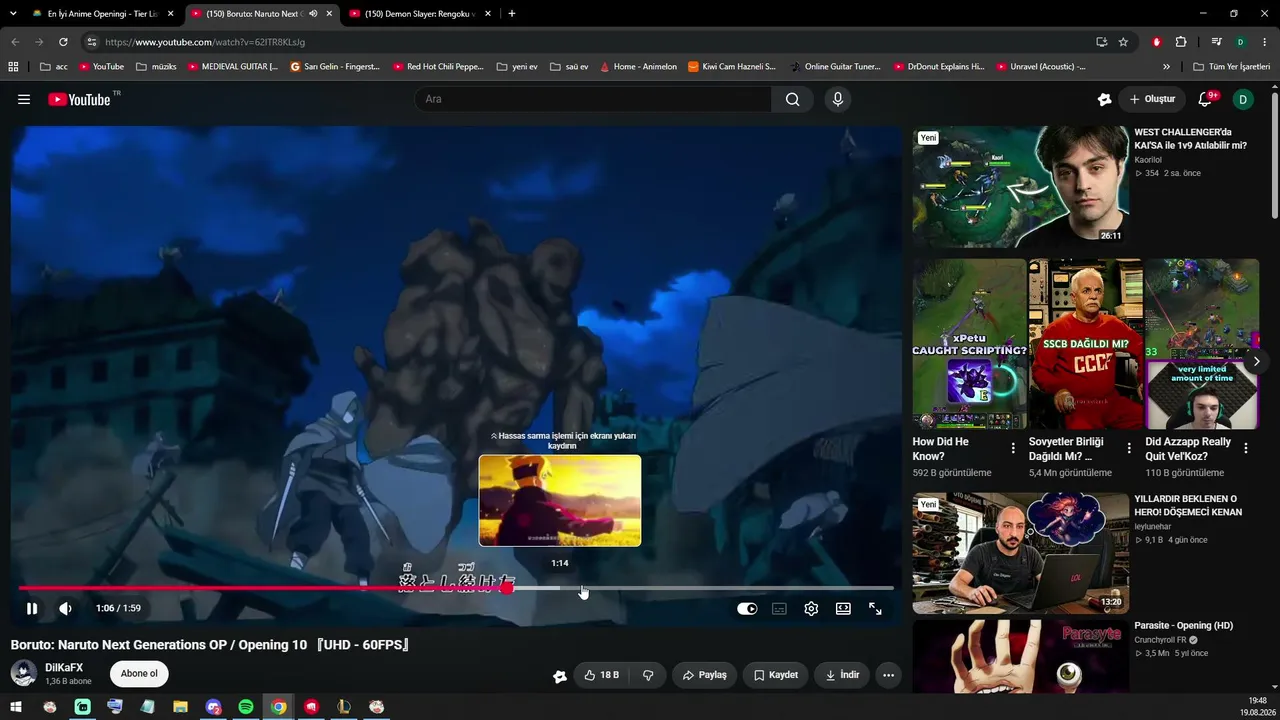
Task: Open the müziks bookmarks folder
Action: coord(156,67)
